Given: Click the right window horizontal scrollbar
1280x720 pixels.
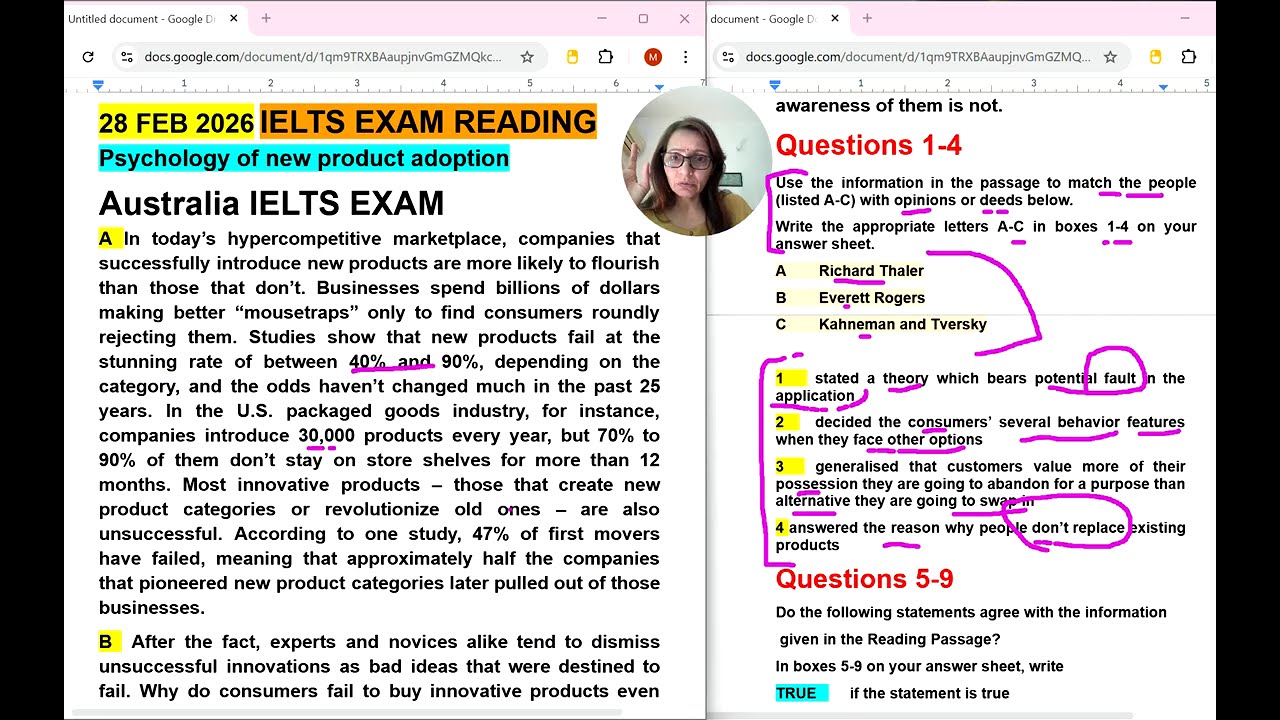Looking at the screenshot, I should point(920,714).
